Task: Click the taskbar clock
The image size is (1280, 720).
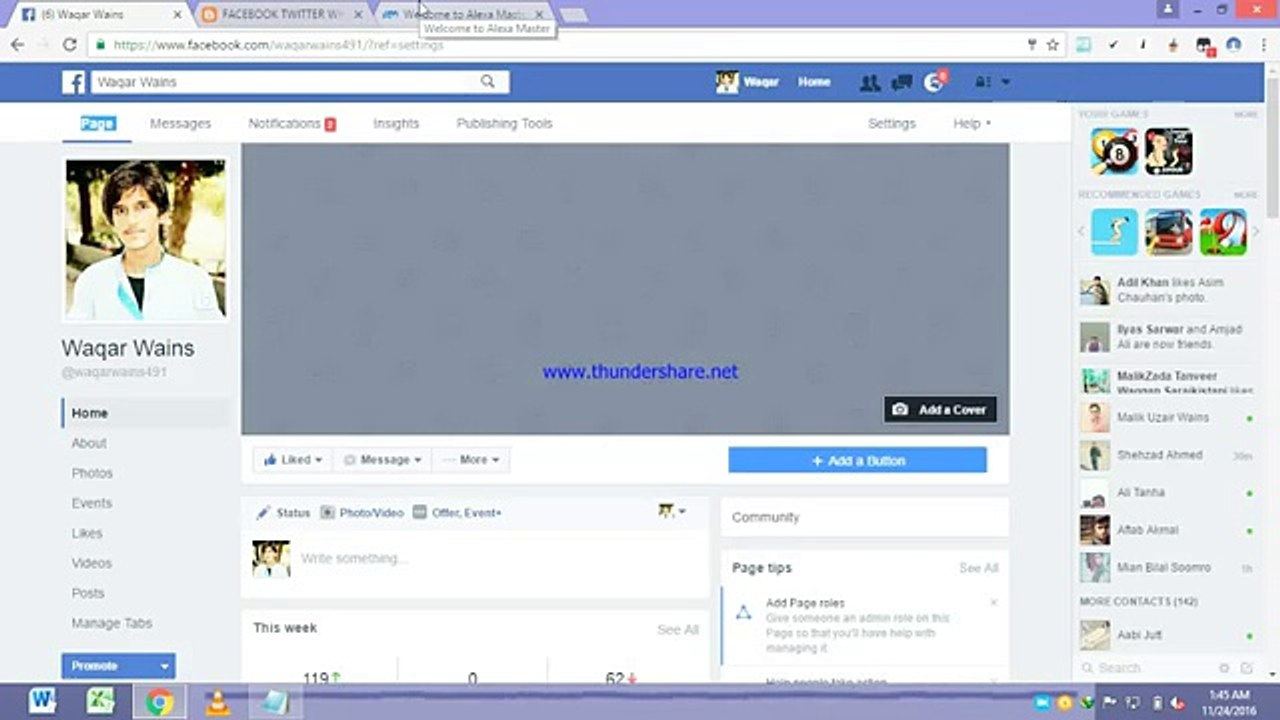Action: [x=1229, y=701]
